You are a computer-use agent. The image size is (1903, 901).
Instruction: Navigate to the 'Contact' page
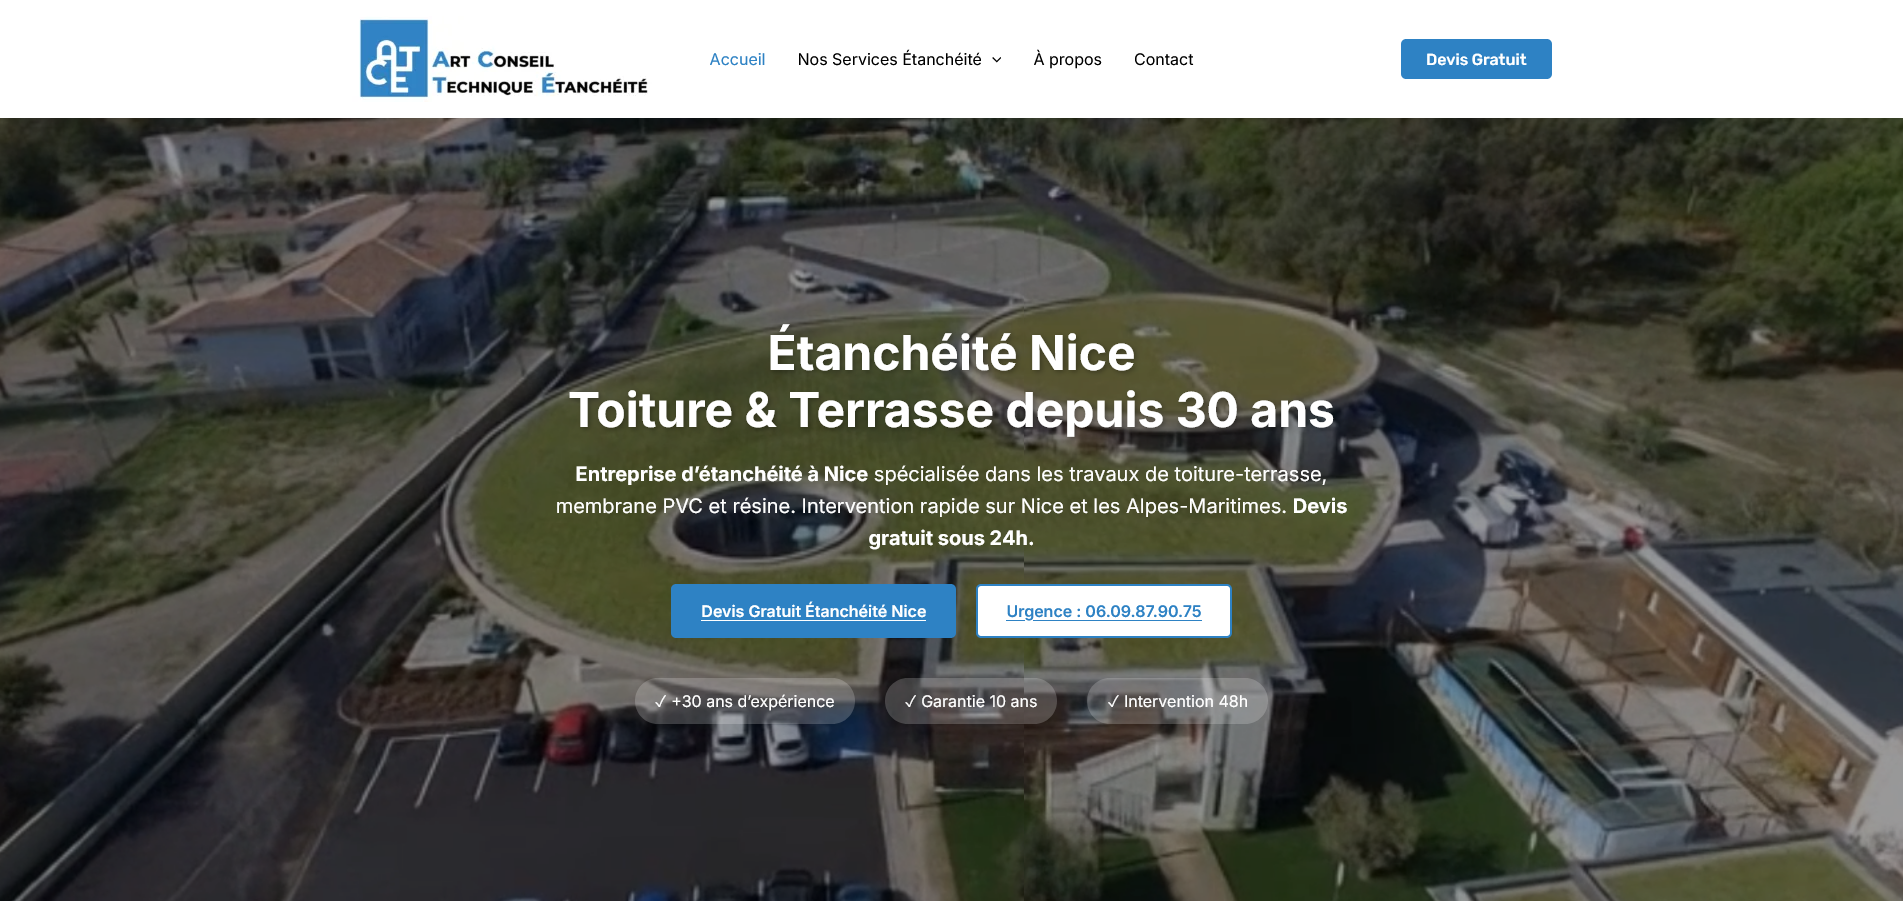pyautogui.click(x=1163, y=59)
